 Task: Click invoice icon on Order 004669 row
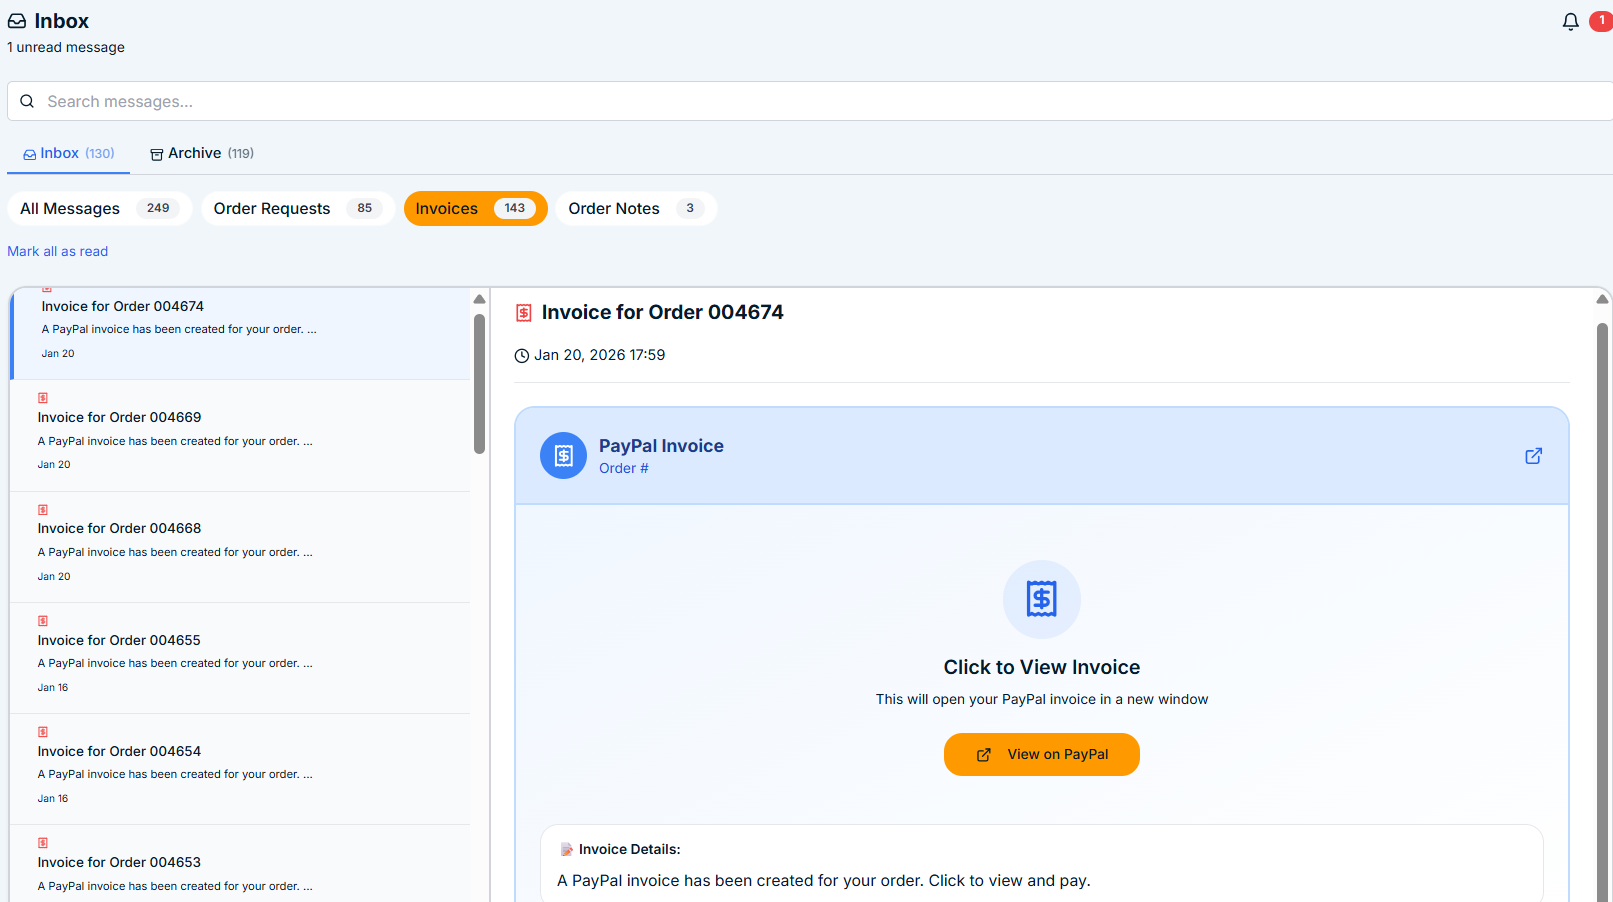43,398
